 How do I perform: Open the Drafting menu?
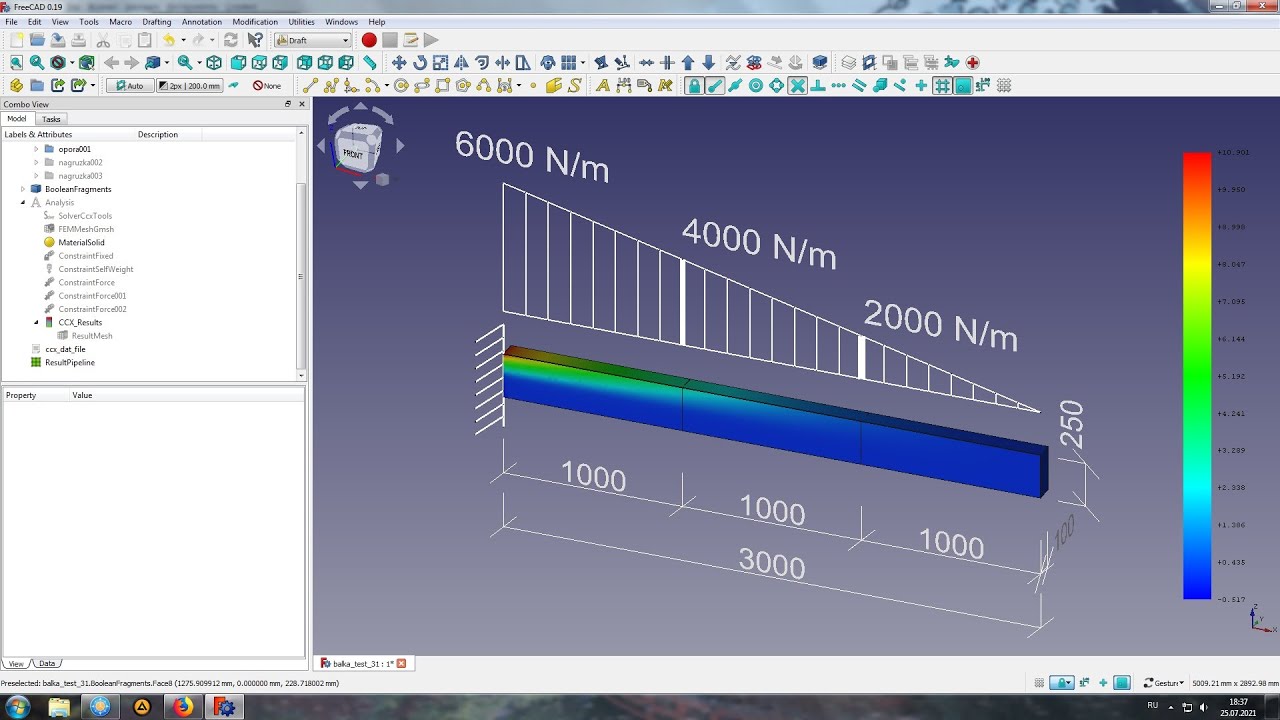(x=157, y=21)
